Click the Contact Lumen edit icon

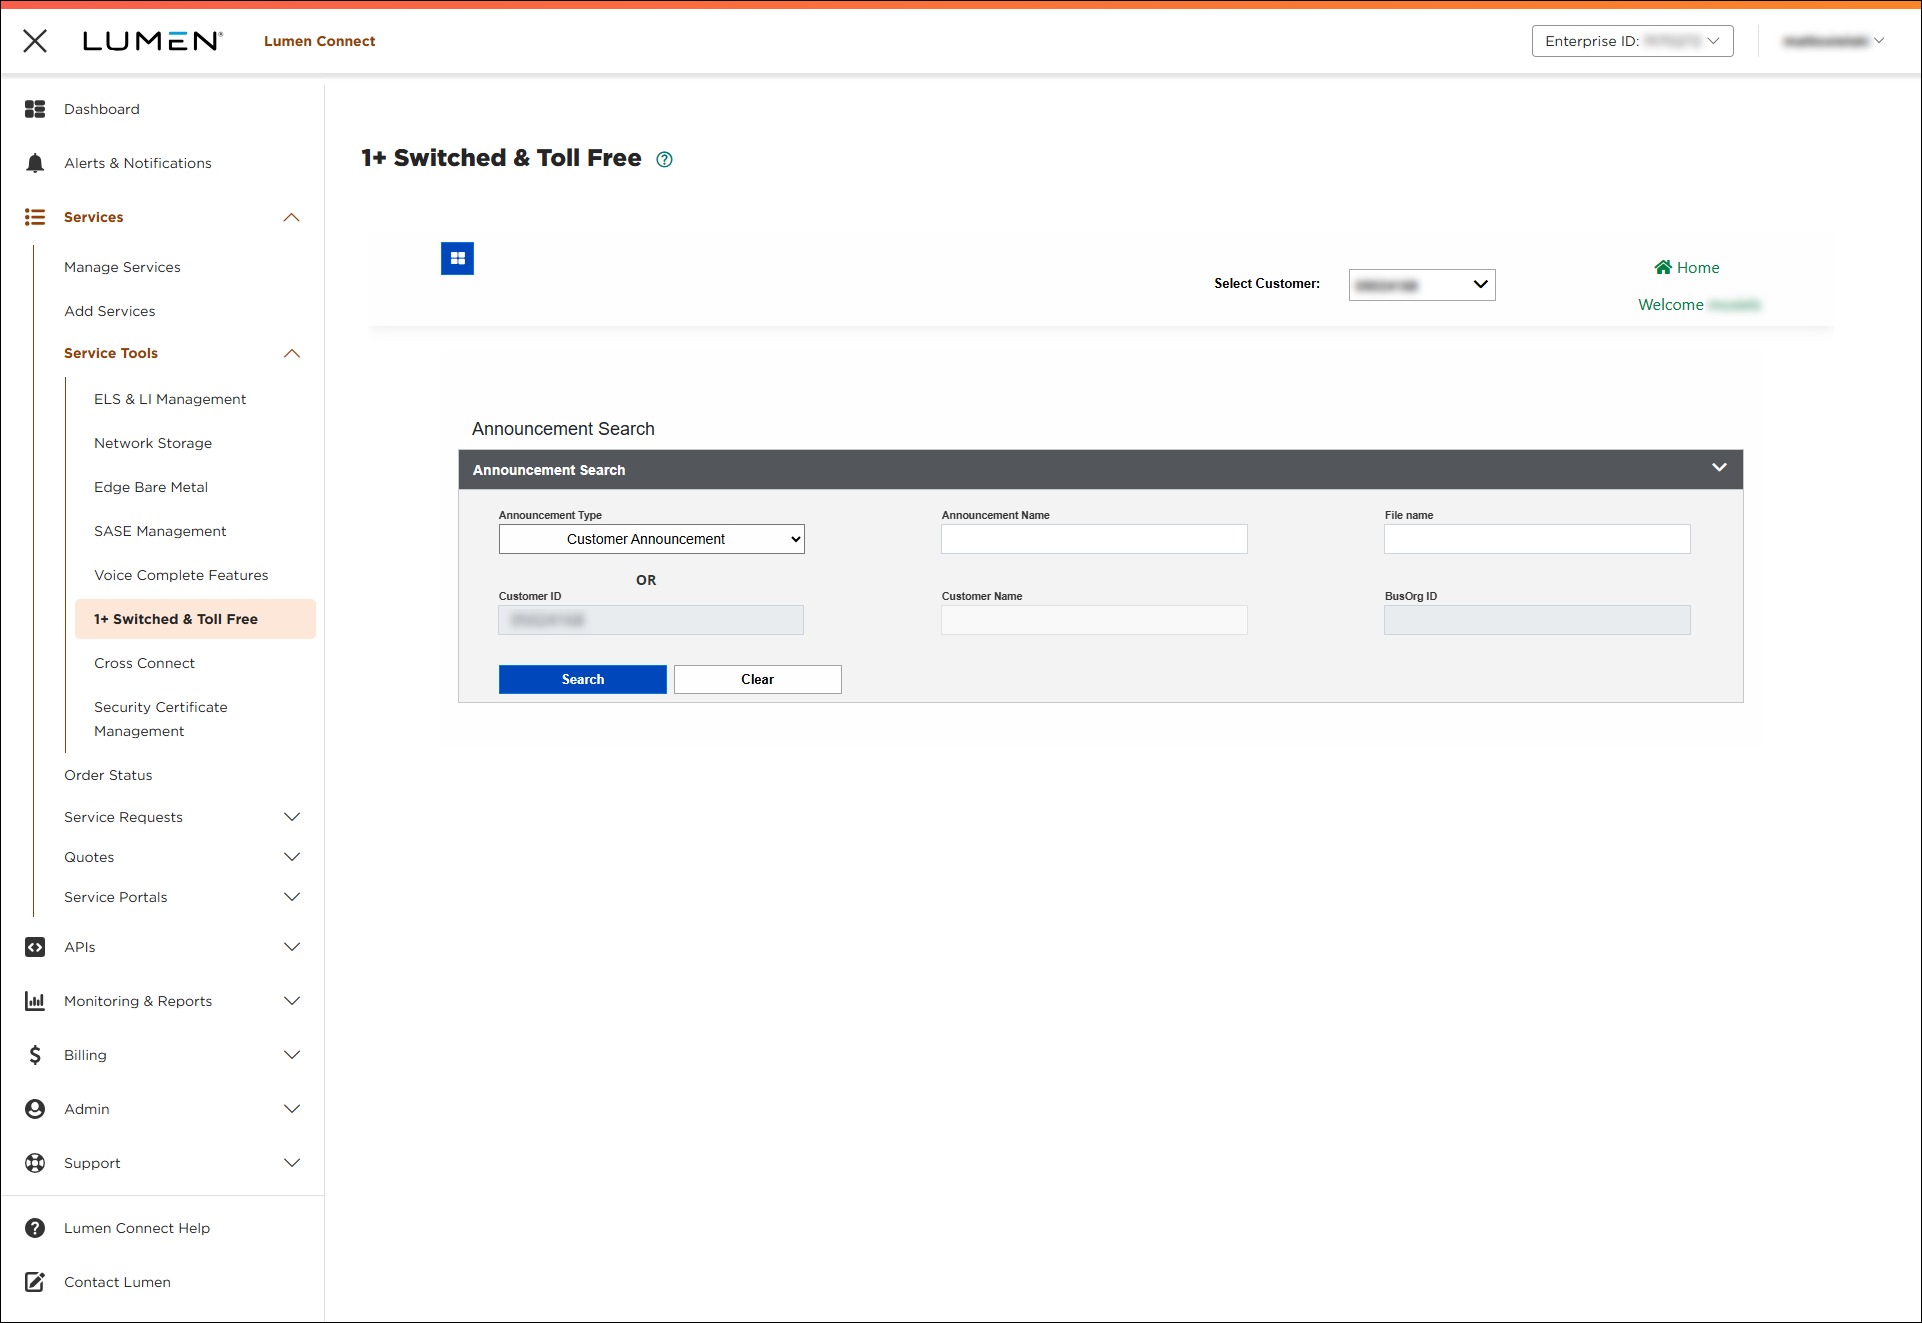pyautogui.click(x=35, y=1282)
